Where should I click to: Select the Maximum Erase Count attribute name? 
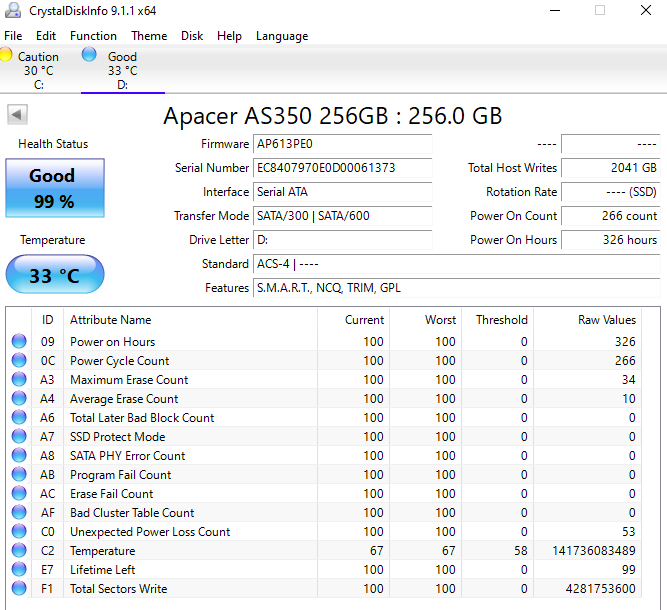pos(129,379)
